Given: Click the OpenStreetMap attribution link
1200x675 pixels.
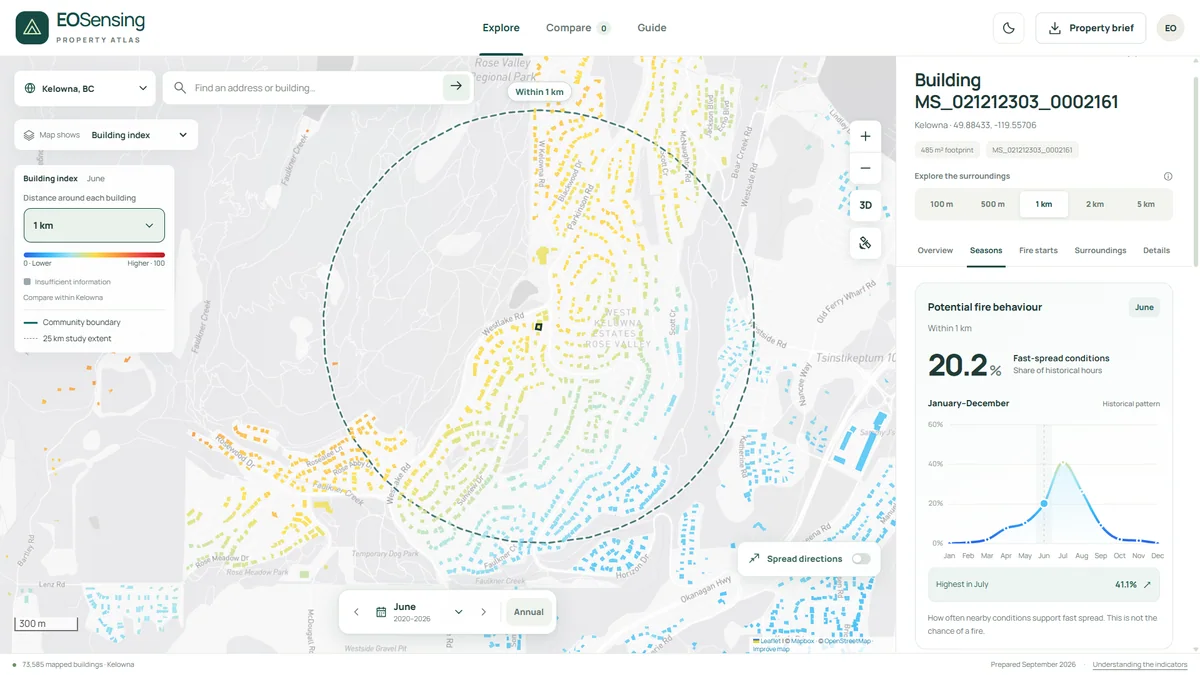Looking at the screenshot, I should tap(847, 641).
